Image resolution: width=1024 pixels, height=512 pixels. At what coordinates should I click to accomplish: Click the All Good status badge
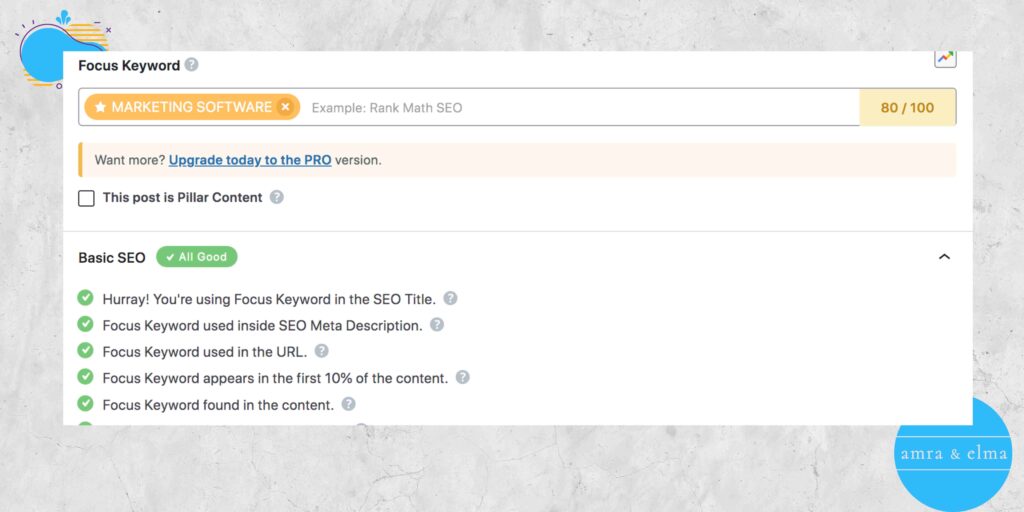pos(197,257)
